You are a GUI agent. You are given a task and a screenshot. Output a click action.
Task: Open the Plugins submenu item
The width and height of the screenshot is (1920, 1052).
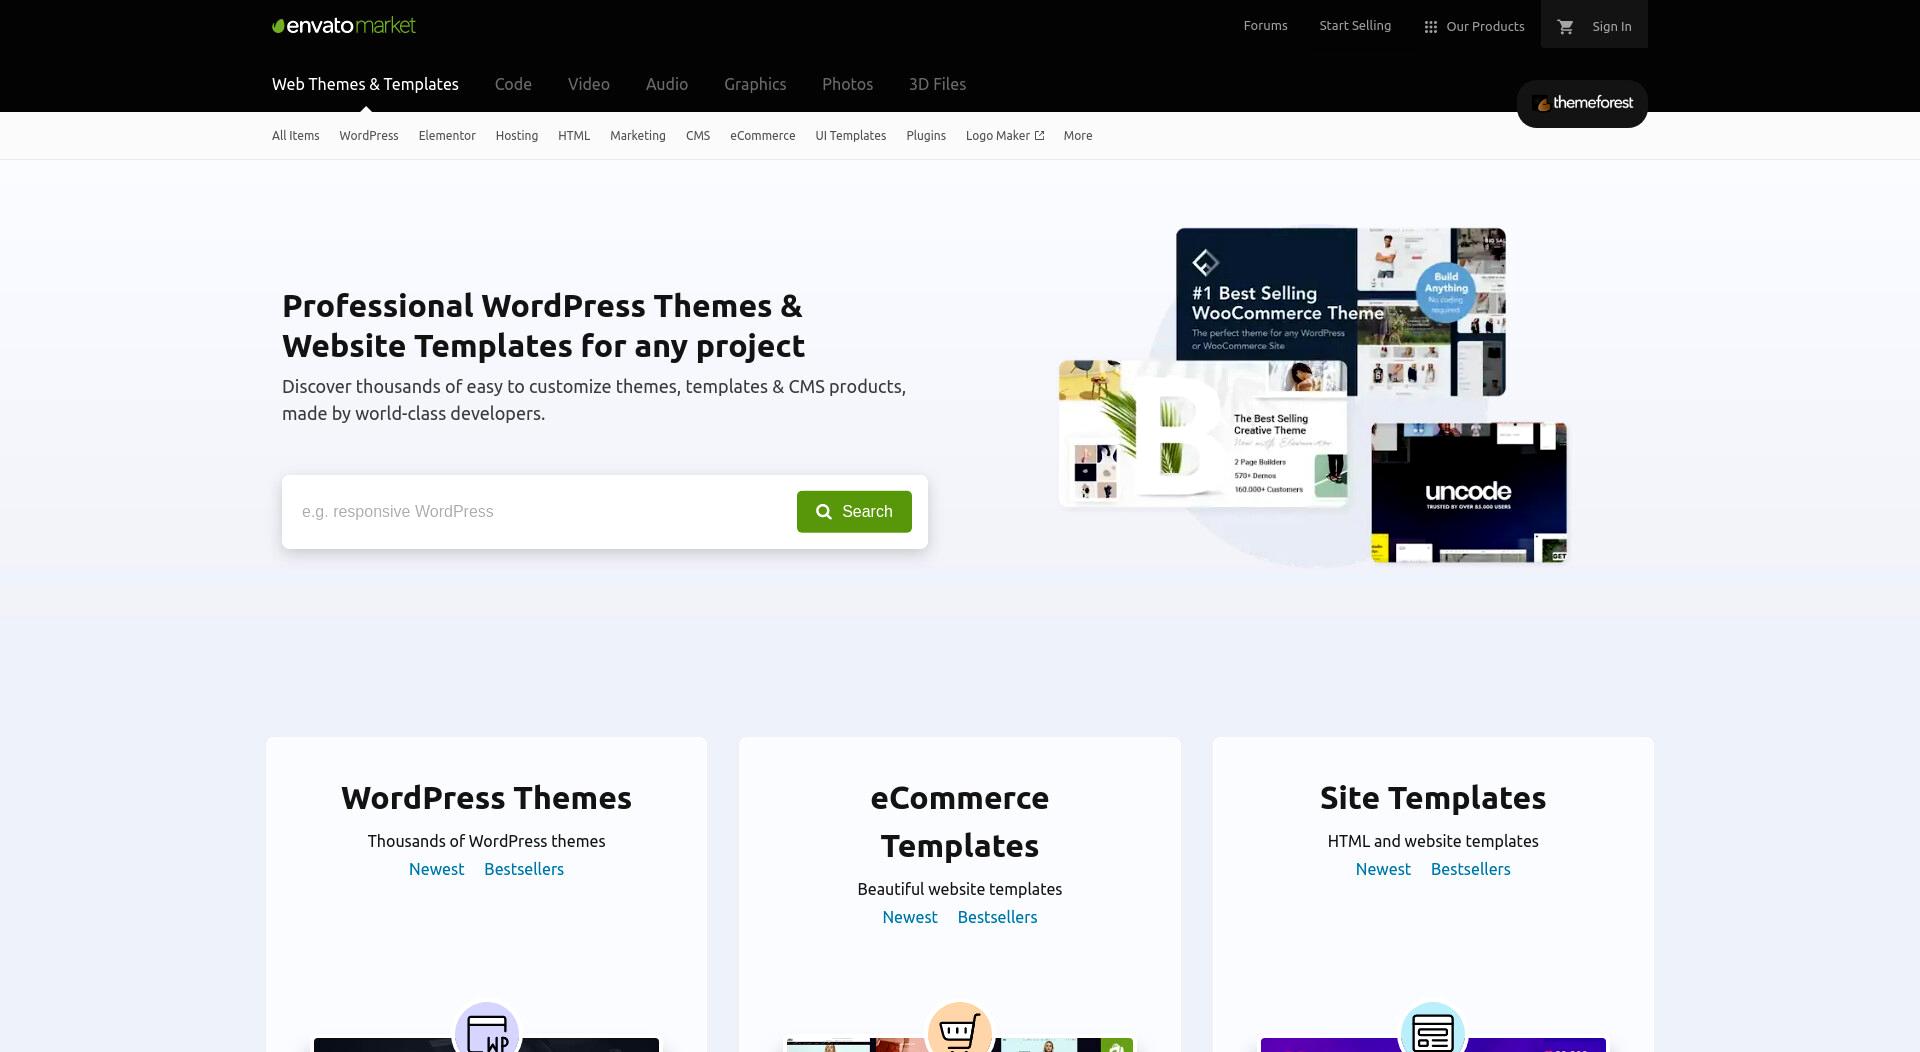(925, 136)
